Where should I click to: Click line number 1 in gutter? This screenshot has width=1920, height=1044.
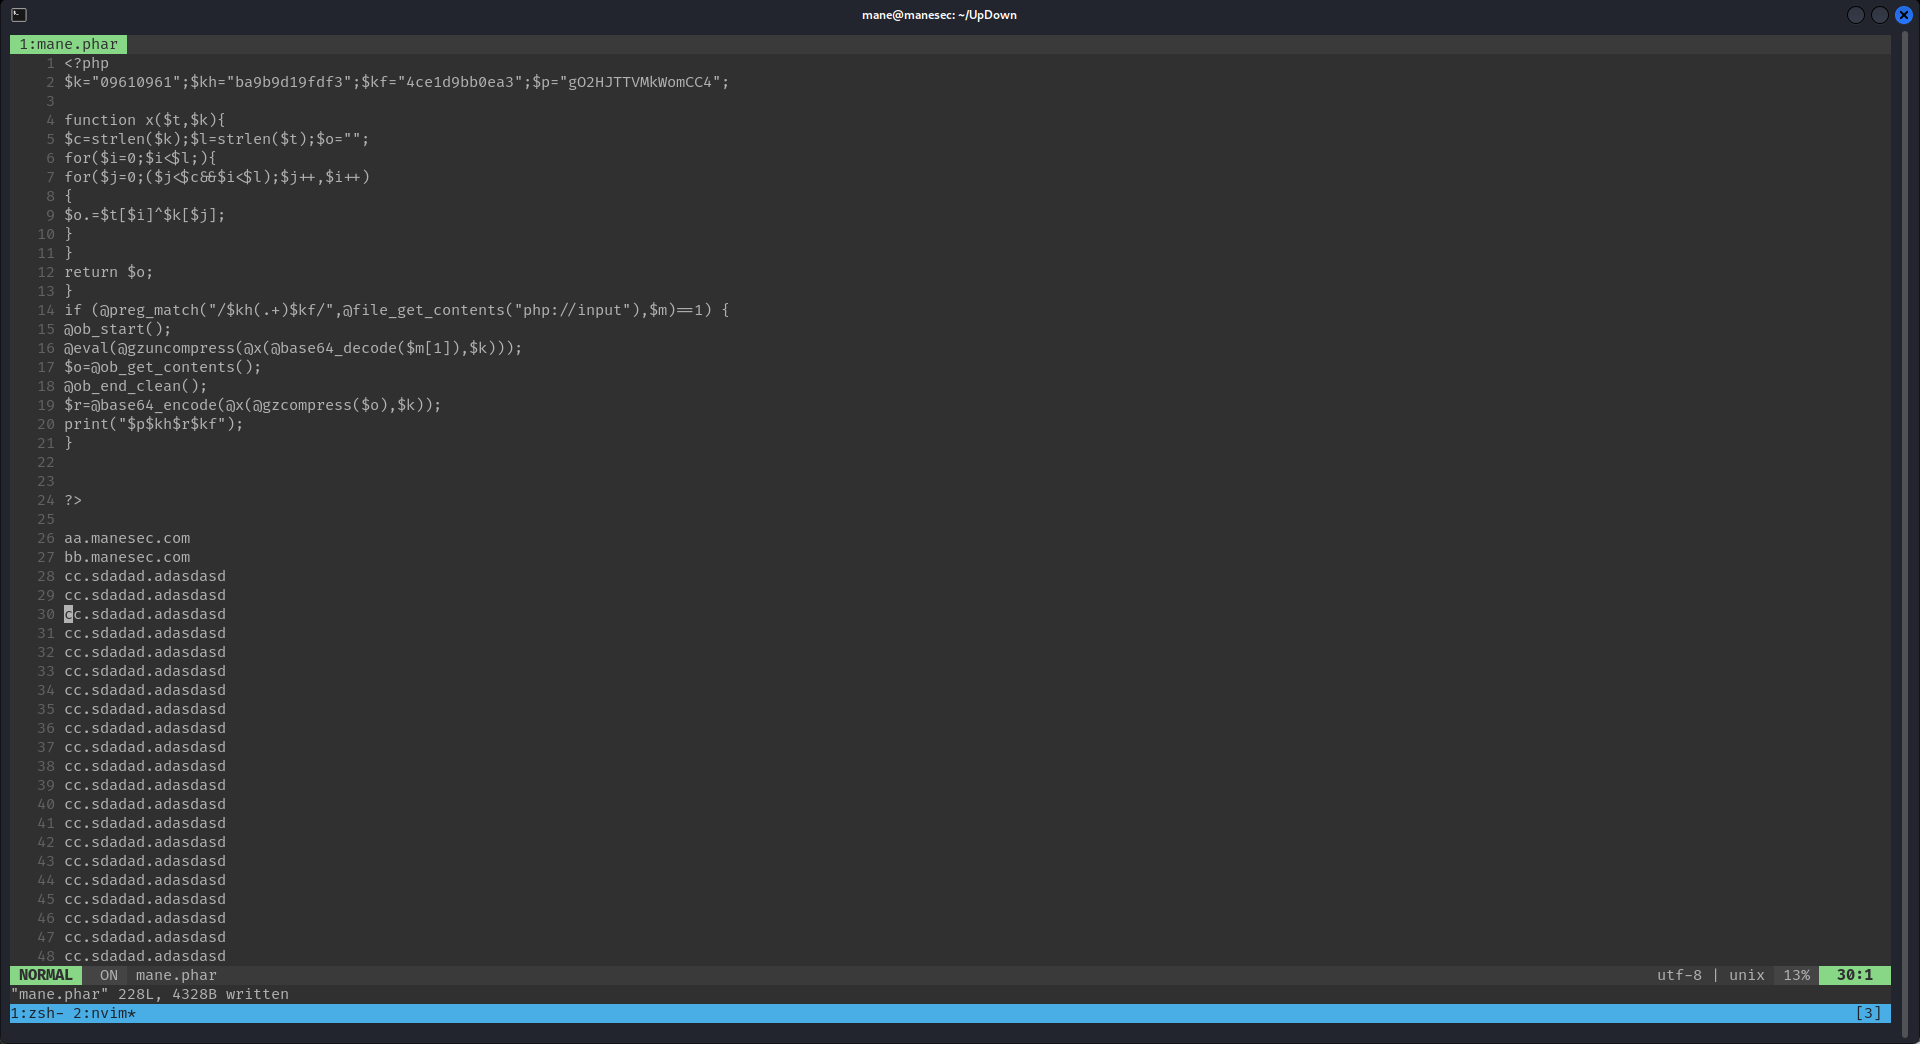[x=50, y=63]
